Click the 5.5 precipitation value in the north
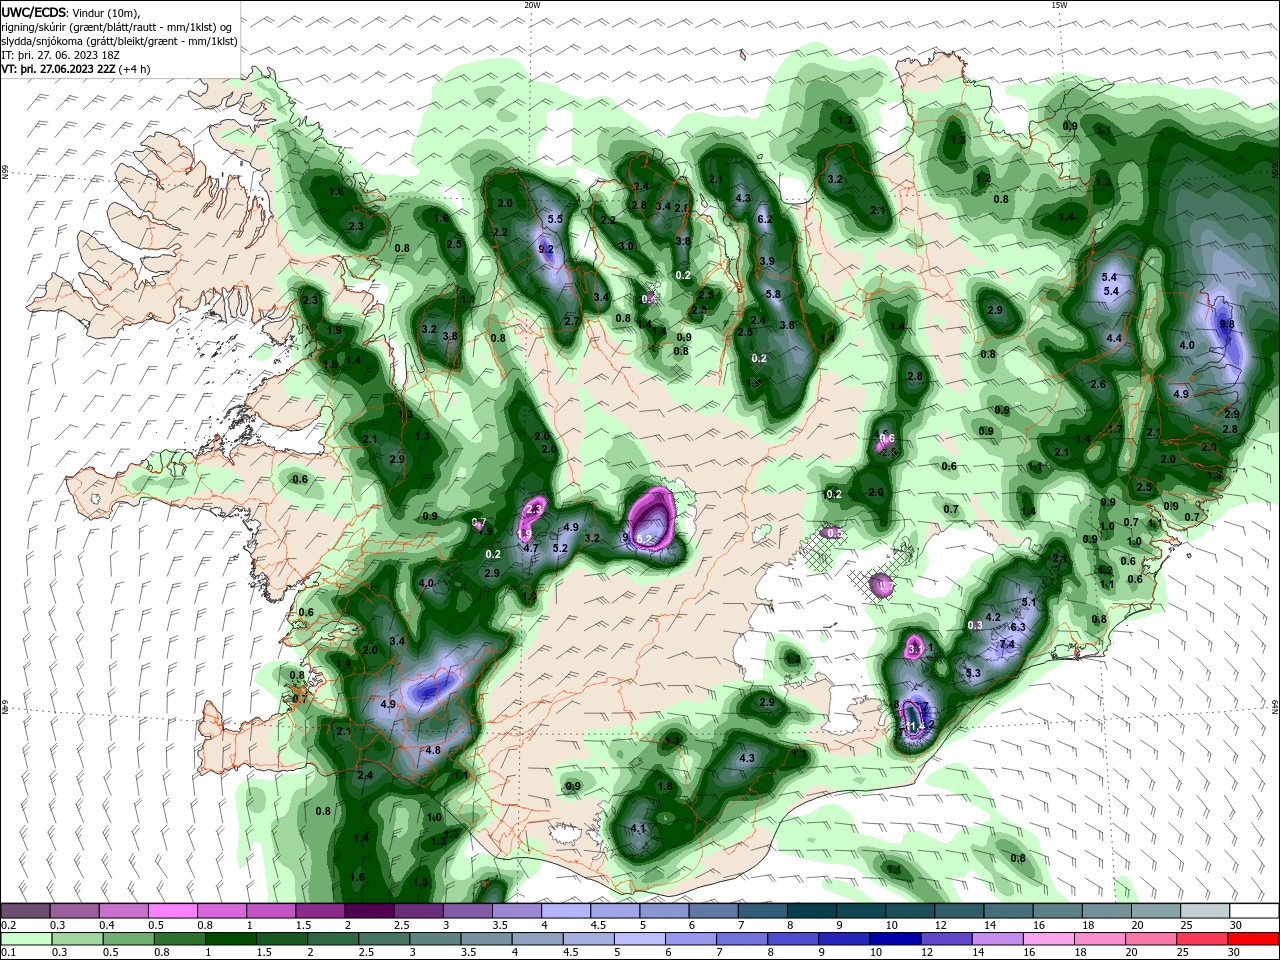The width and height of the screenshot is (1280, 960). pyautogui.click(x=555, y=219)
